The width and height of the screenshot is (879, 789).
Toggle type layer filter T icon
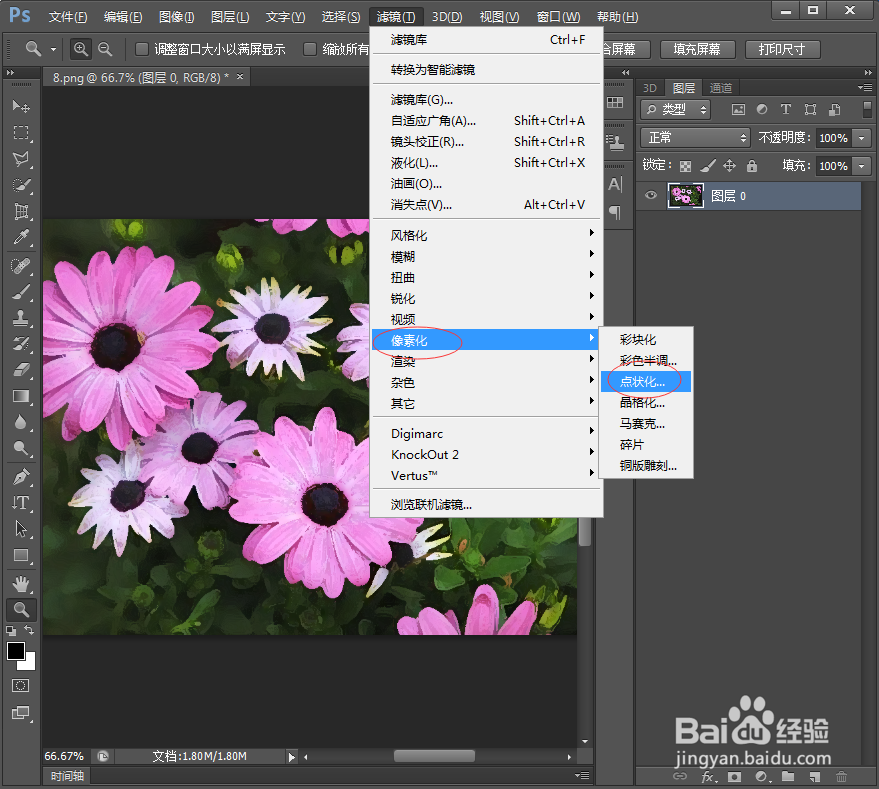click(x=786, y=109)
